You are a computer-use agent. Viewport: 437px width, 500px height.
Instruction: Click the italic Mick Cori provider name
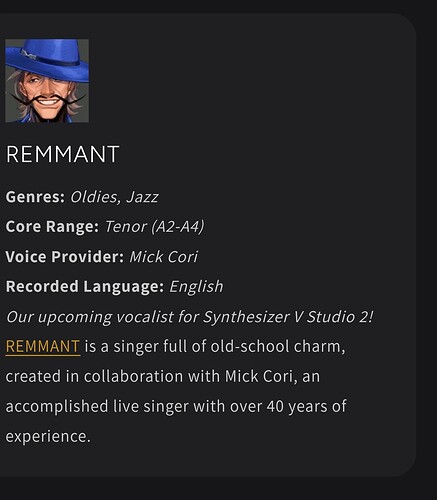pyautogui.click(x=163, y=257)
